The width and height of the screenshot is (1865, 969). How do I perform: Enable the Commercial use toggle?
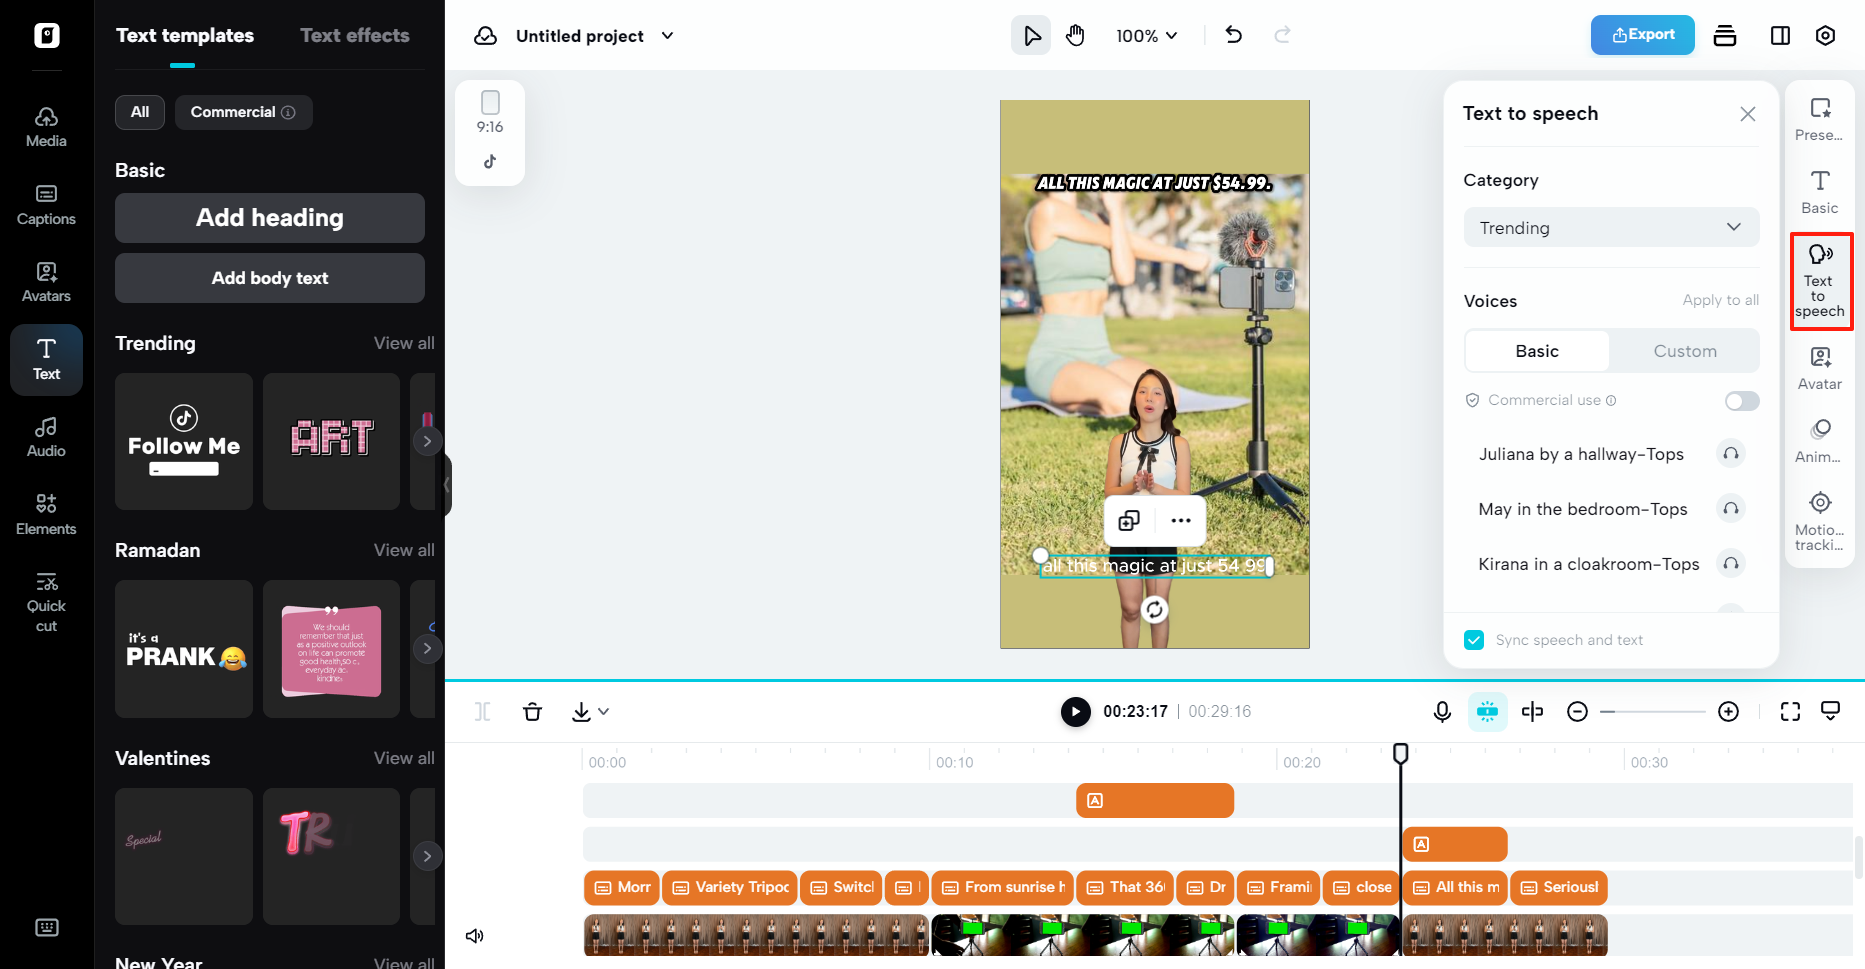pyautogui.click(x=1741, y=400)
